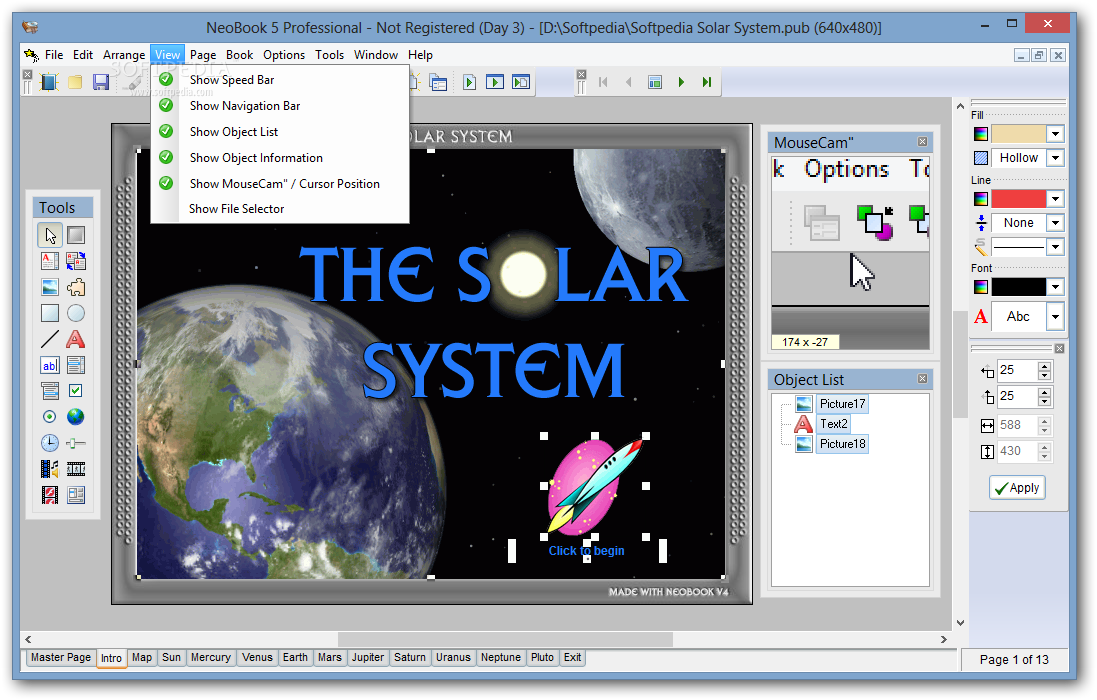Open the Saturn page tab
Viewport: 1097px width, 700px height.
click(x=410, y=657)
